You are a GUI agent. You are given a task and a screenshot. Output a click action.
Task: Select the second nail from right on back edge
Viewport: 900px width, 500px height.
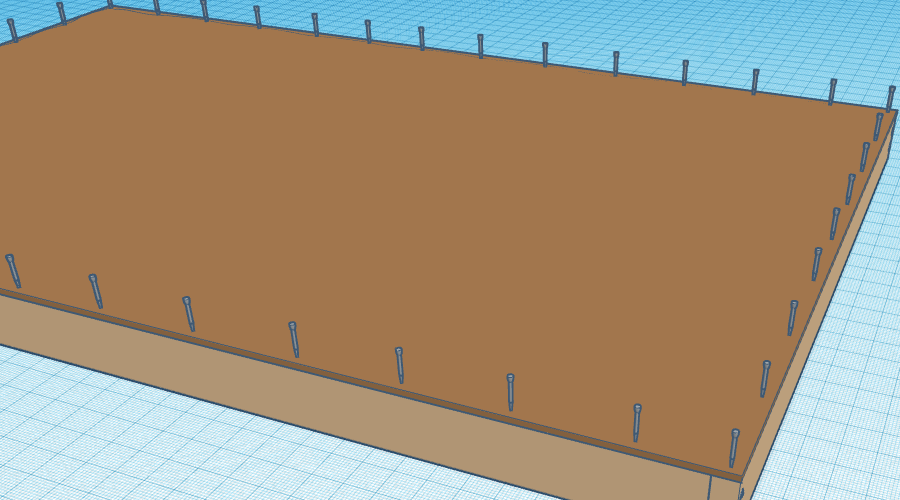tap(831, 92)
